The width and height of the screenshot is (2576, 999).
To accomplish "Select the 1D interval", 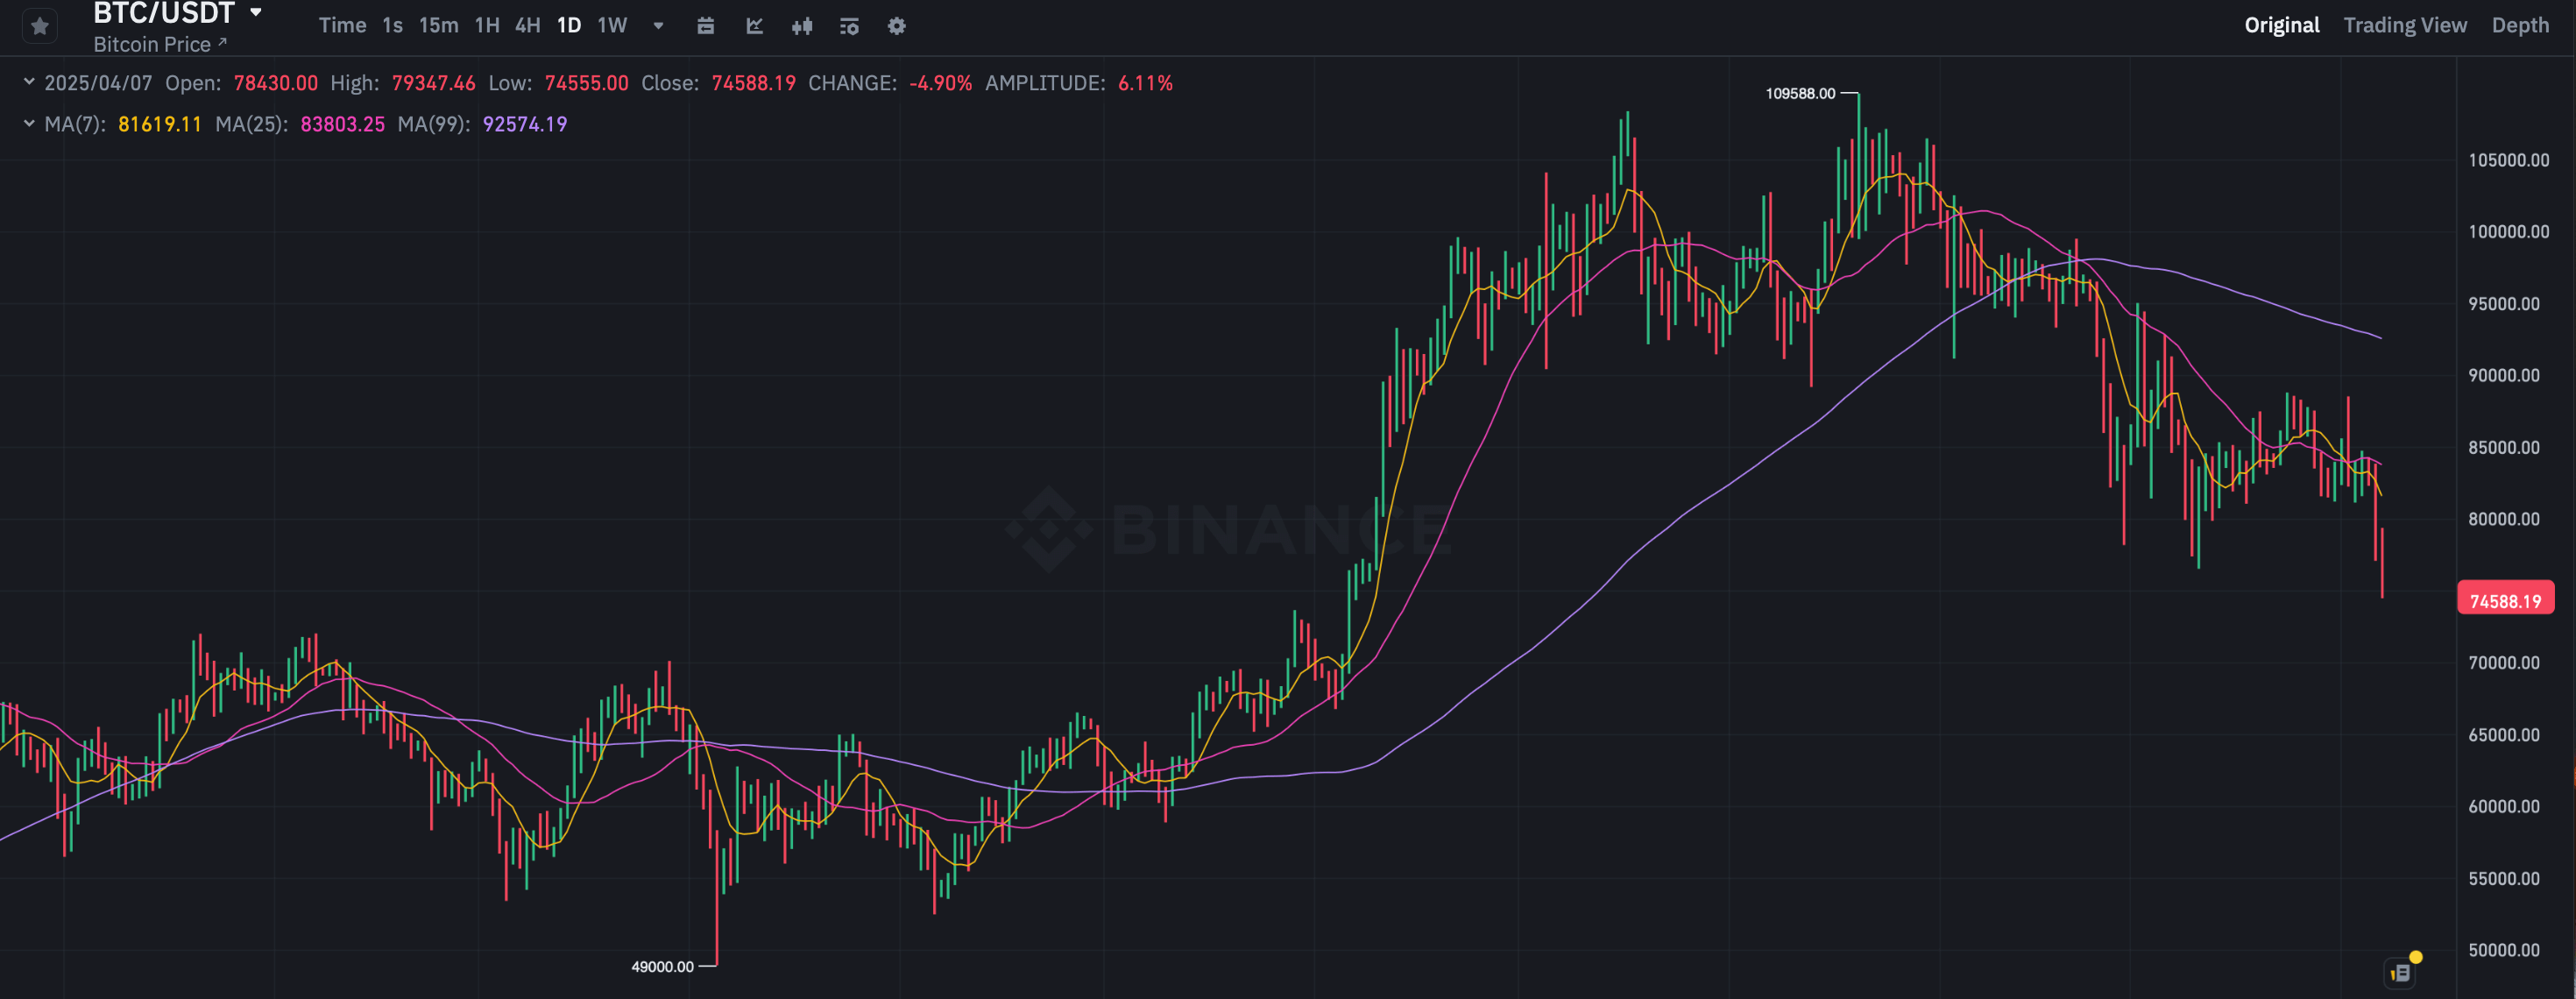I will click(x=569, y=26).
